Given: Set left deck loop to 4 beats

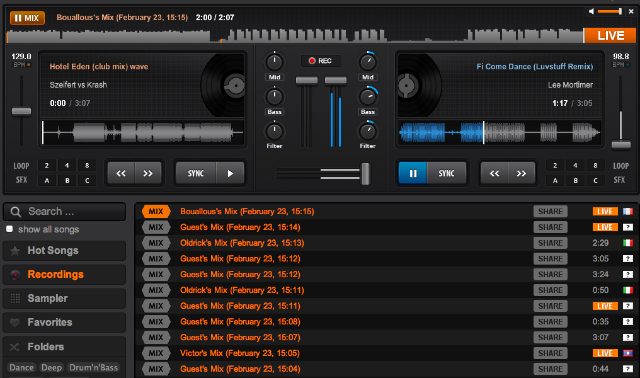Looking at the screenshot, I should [67, 165].
